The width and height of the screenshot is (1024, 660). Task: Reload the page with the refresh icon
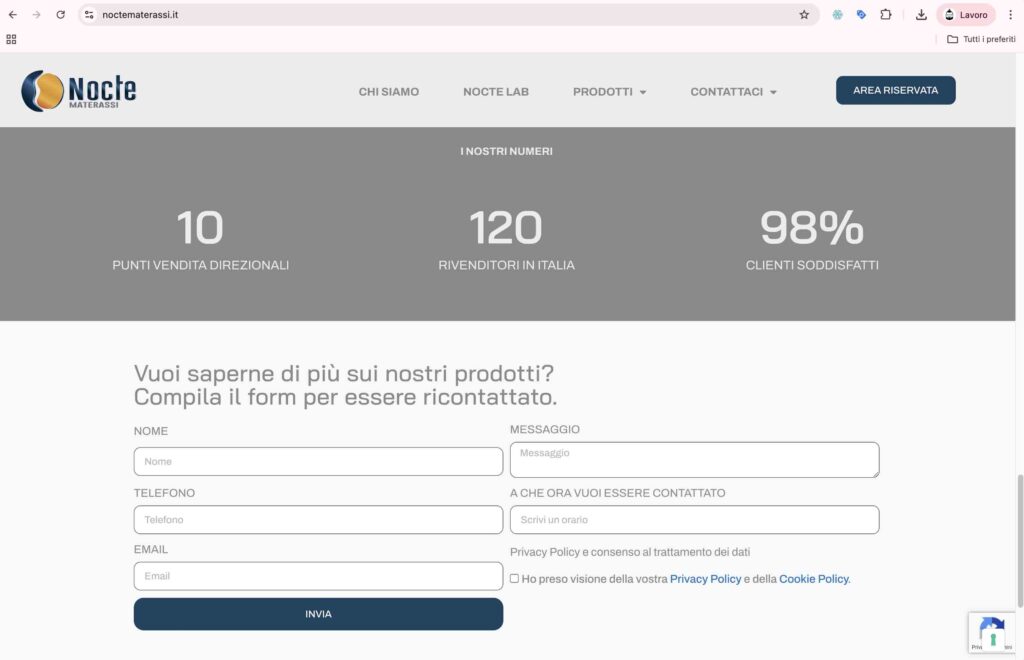(60, 15)
